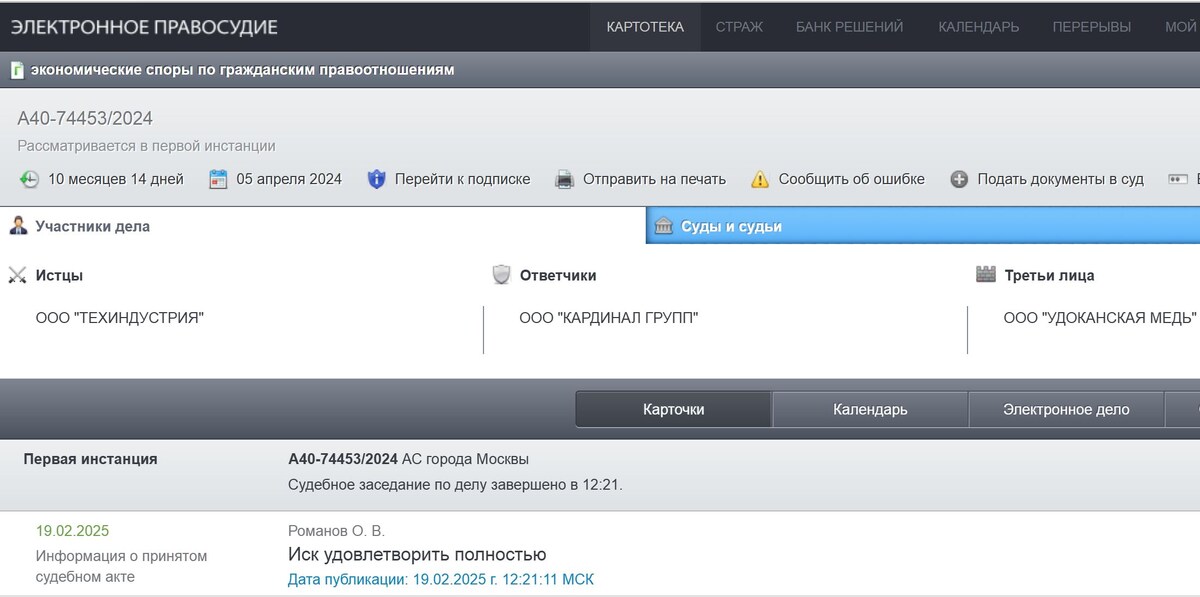Screen dimensions: 1200x597
Task: Click the Ответчики heading
Action: [558, 275]
